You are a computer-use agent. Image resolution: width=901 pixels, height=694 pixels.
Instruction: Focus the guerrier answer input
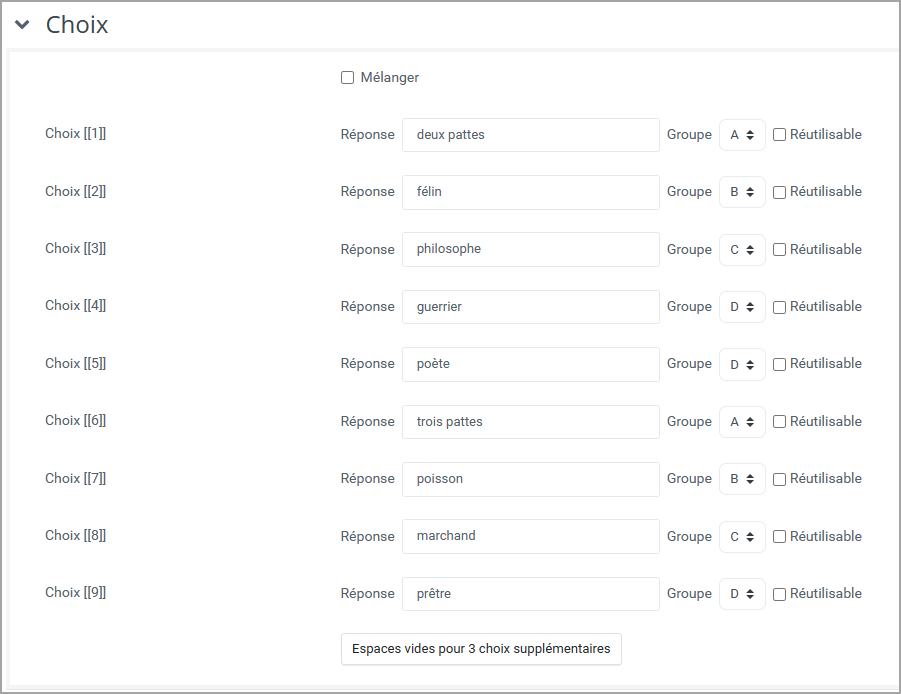tap(530, 307)
